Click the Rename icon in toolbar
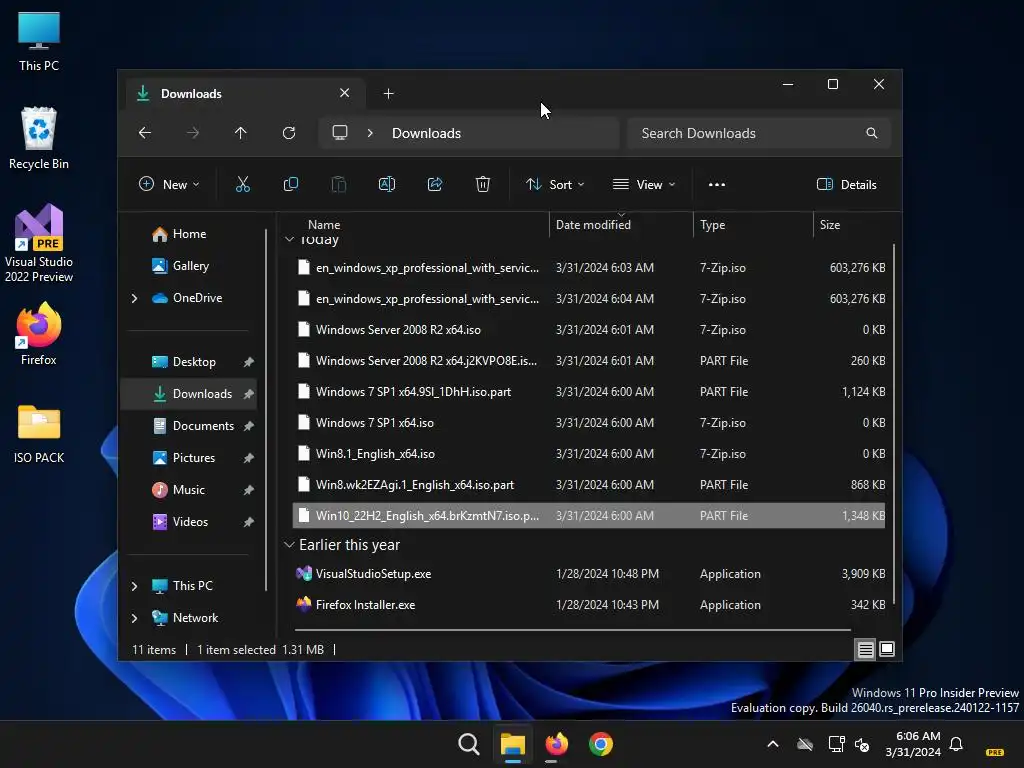This screenshot has height=768, width=1024. (x=387, y=185)
